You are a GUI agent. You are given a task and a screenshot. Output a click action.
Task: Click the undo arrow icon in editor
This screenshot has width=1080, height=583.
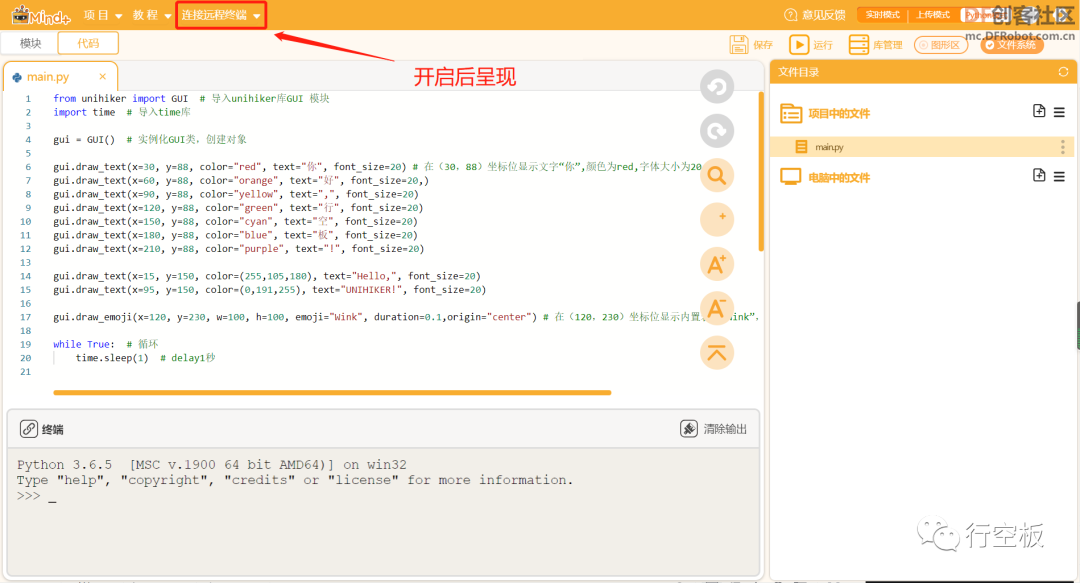pos(717,87)
